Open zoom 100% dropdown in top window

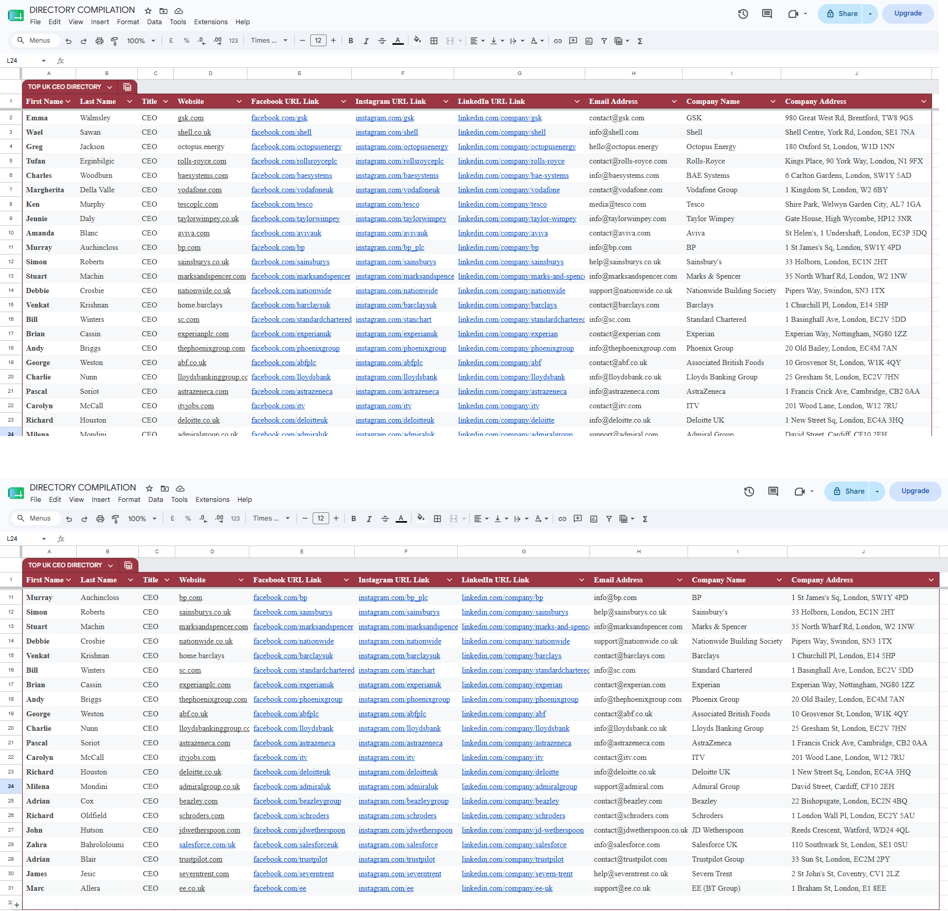tap(141, 41)
